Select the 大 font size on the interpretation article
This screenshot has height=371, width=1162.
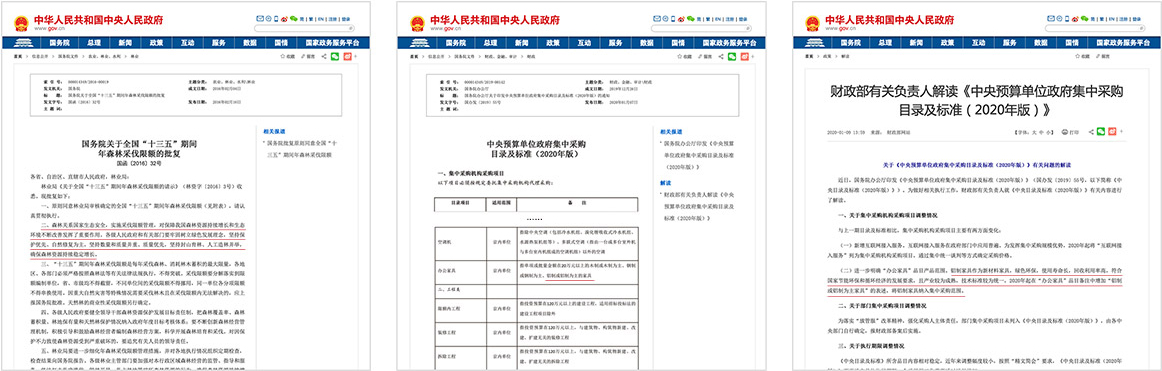[1035, 133]
